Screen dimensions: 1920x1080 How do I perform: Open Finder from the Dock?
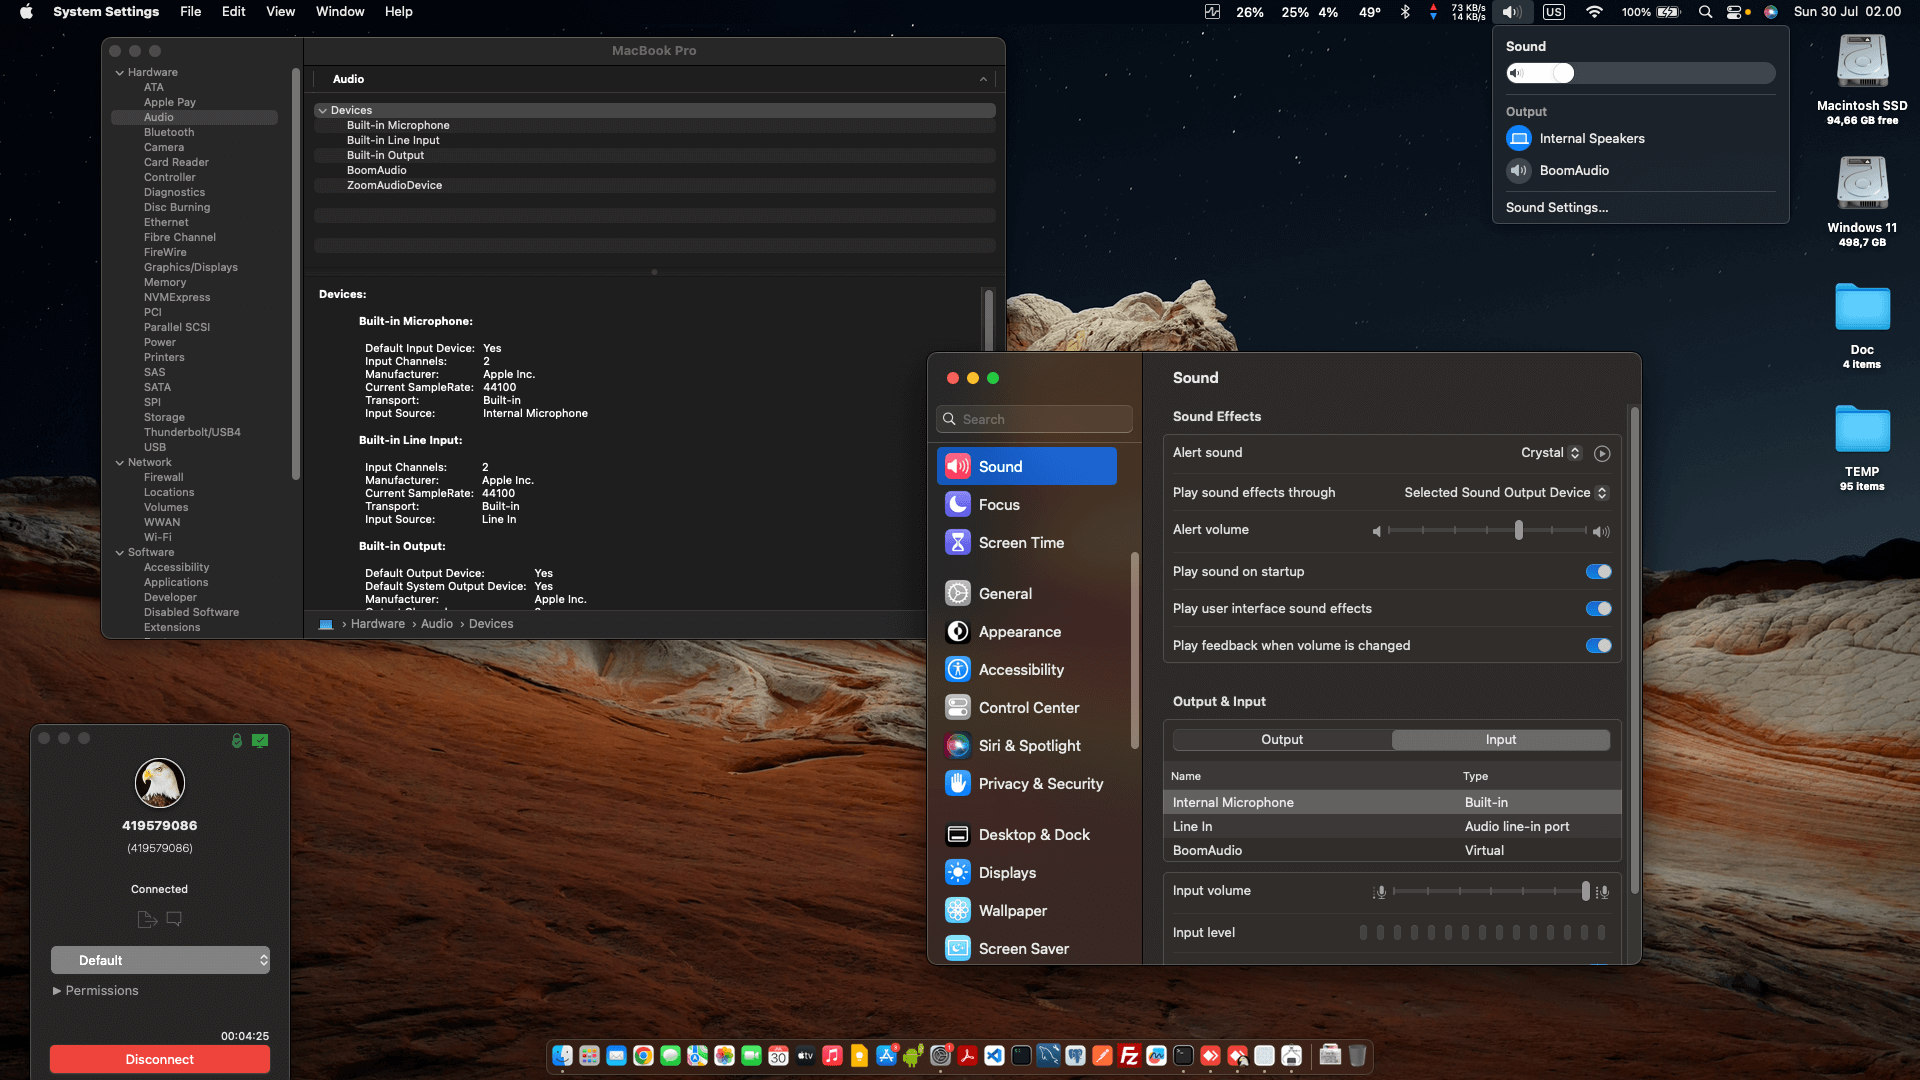click(x=562, y=1056)
